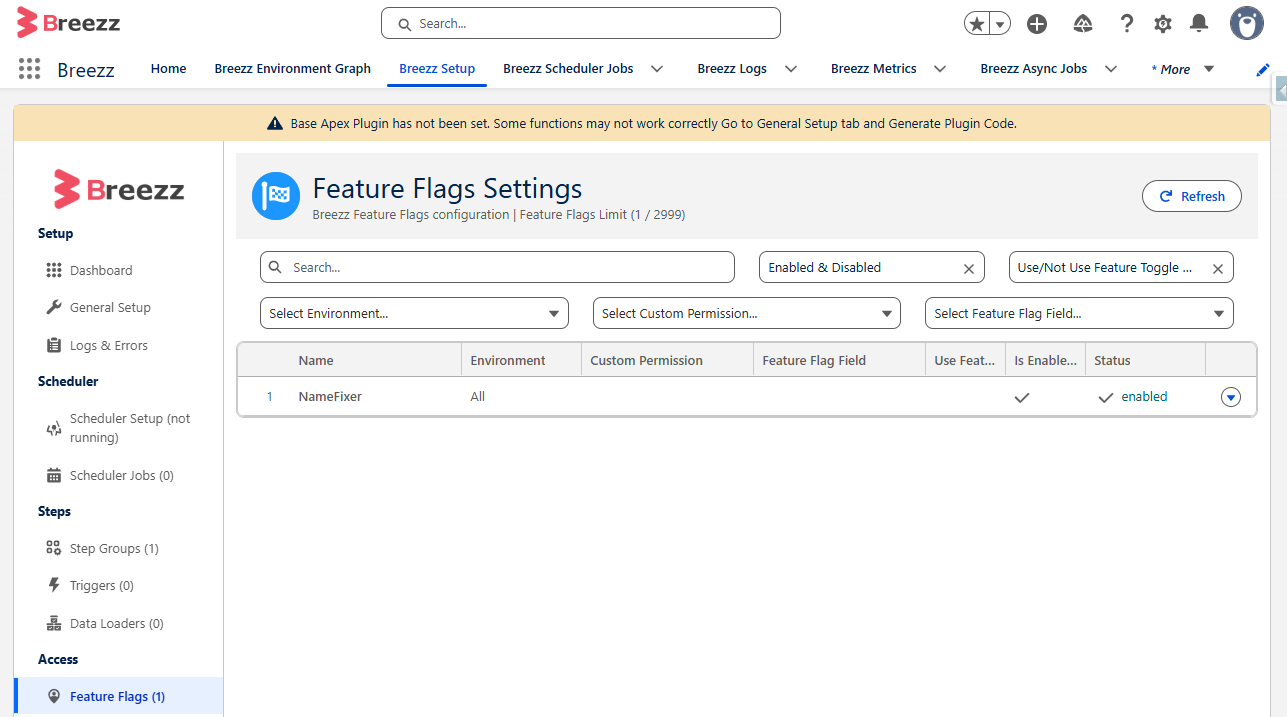This screenshot has height=717, width=1287.
Task: Open the Enabled & Disabled filter combobox
Action: tap(872, 267)
